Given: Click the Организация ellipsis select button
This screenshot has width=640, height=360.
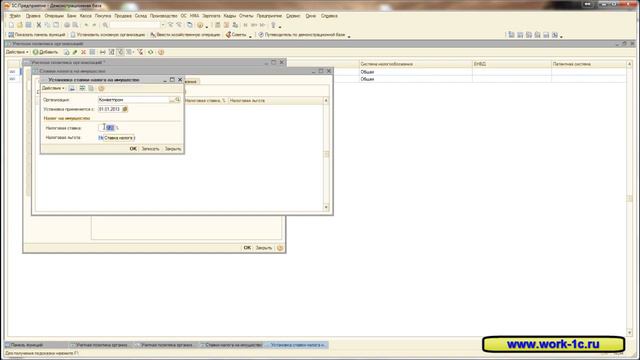Looking at the screenshot, I should [x=172, y=100].
